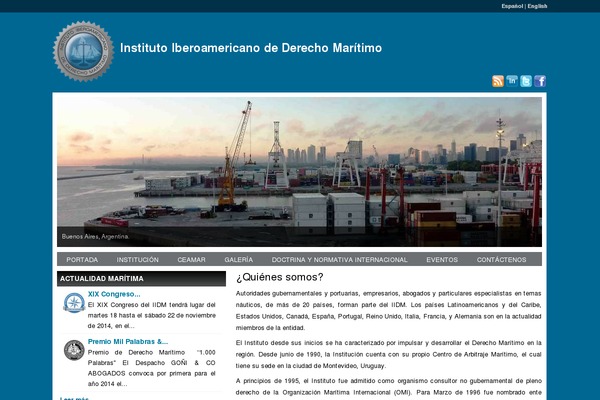
Task: Click the institute seal logo
Action: coord(83,51)
